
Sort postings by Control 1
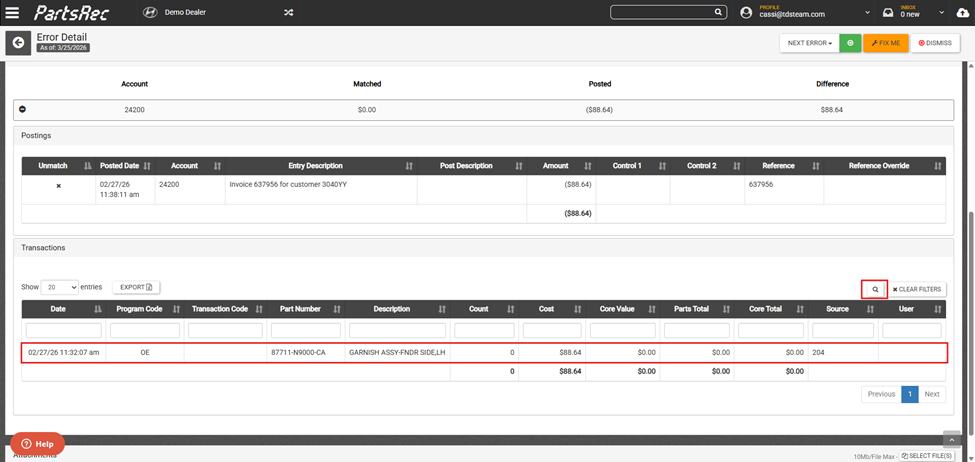point(632,166)
